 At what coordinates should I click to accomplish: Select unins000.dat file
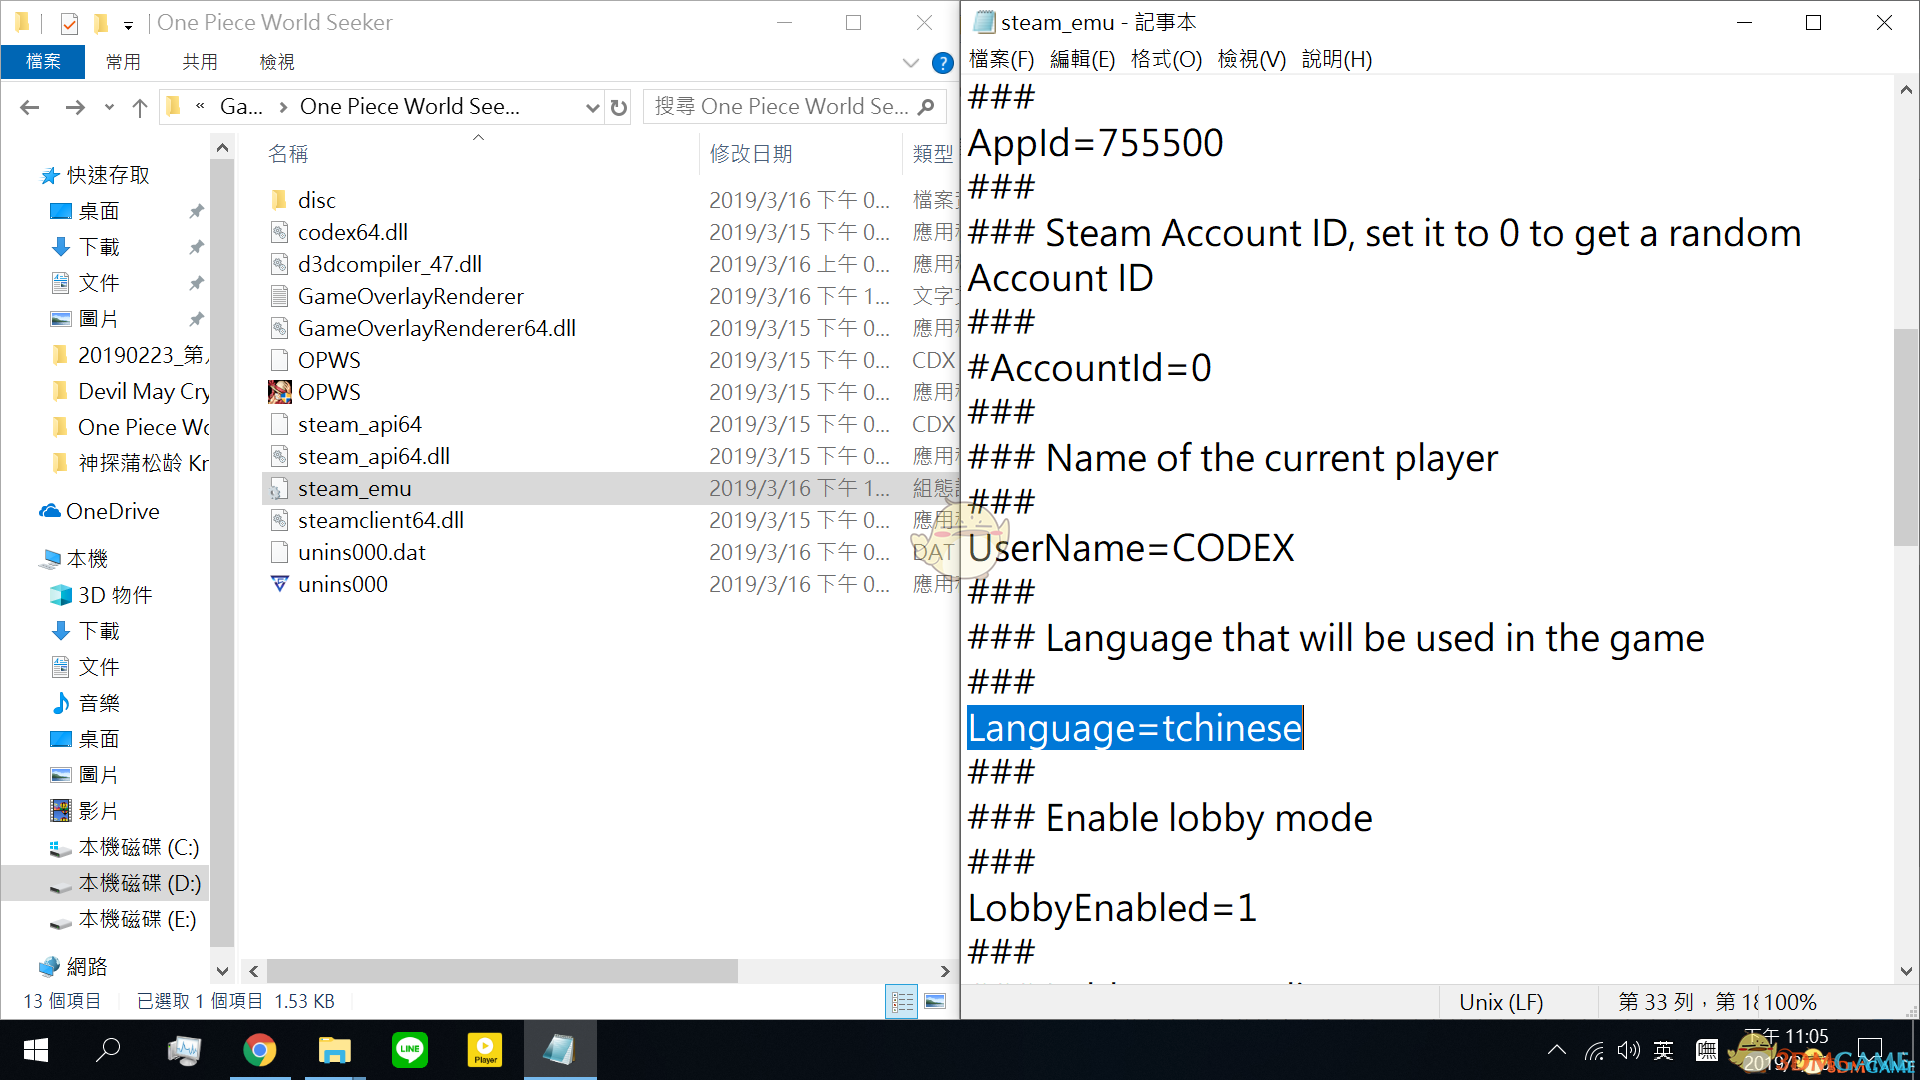pyautogui.click(x=362, y=552)
